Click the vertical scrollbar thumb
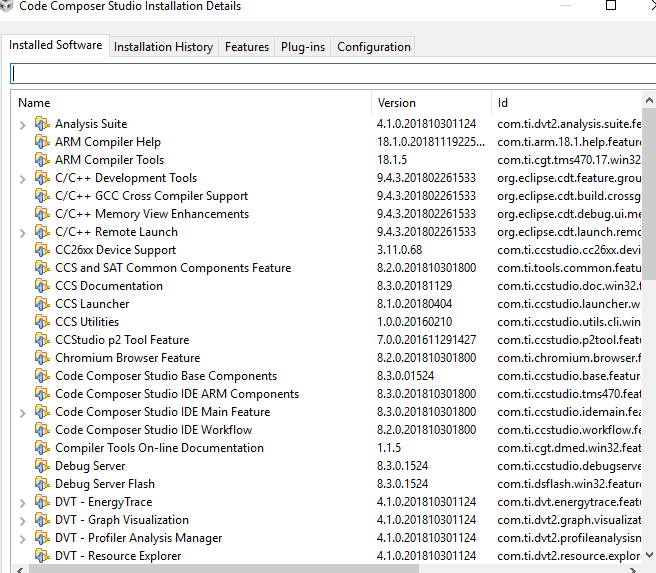This screenshot has width=656, height=573. (649, 194)
